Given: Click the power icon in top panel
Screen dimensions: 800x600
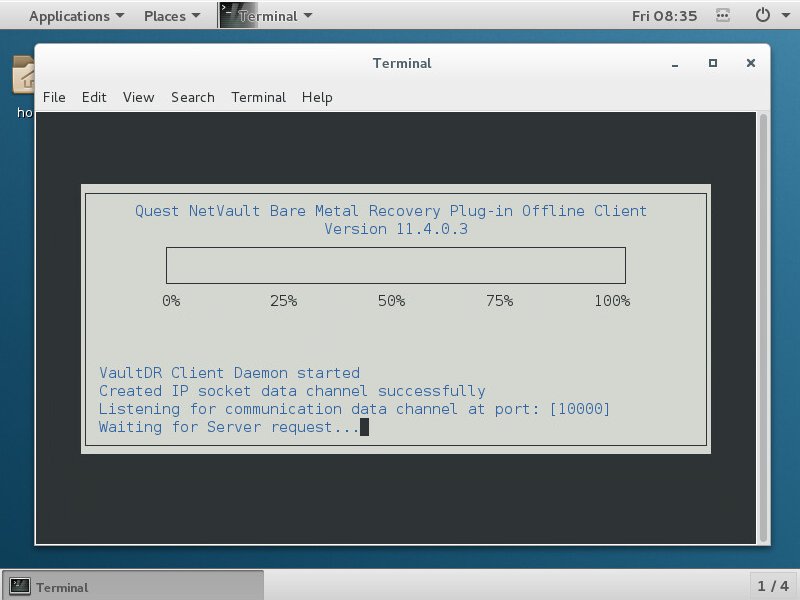Looking at the screenshot, I should [x=762, y=15].
